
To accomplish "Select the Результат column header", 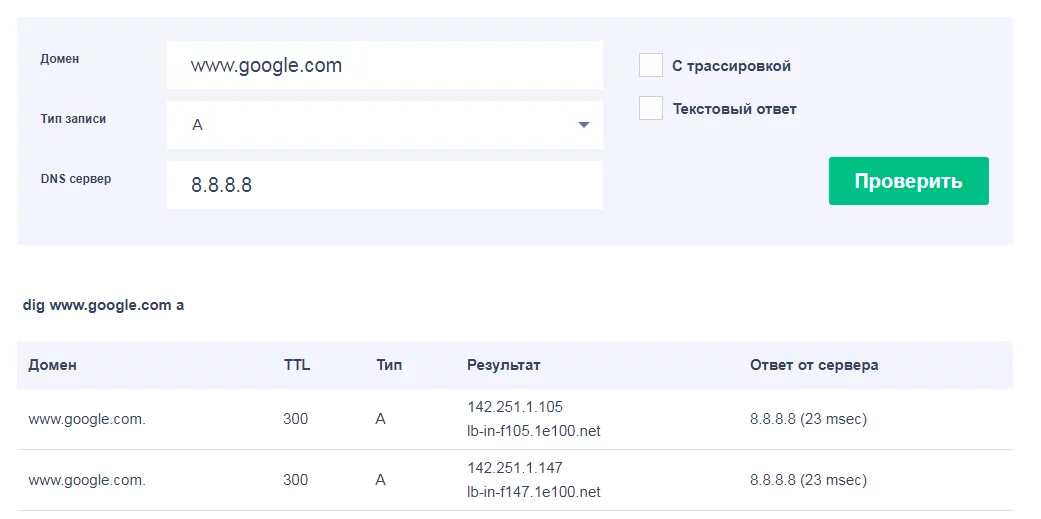I will [x=503, y=365].
